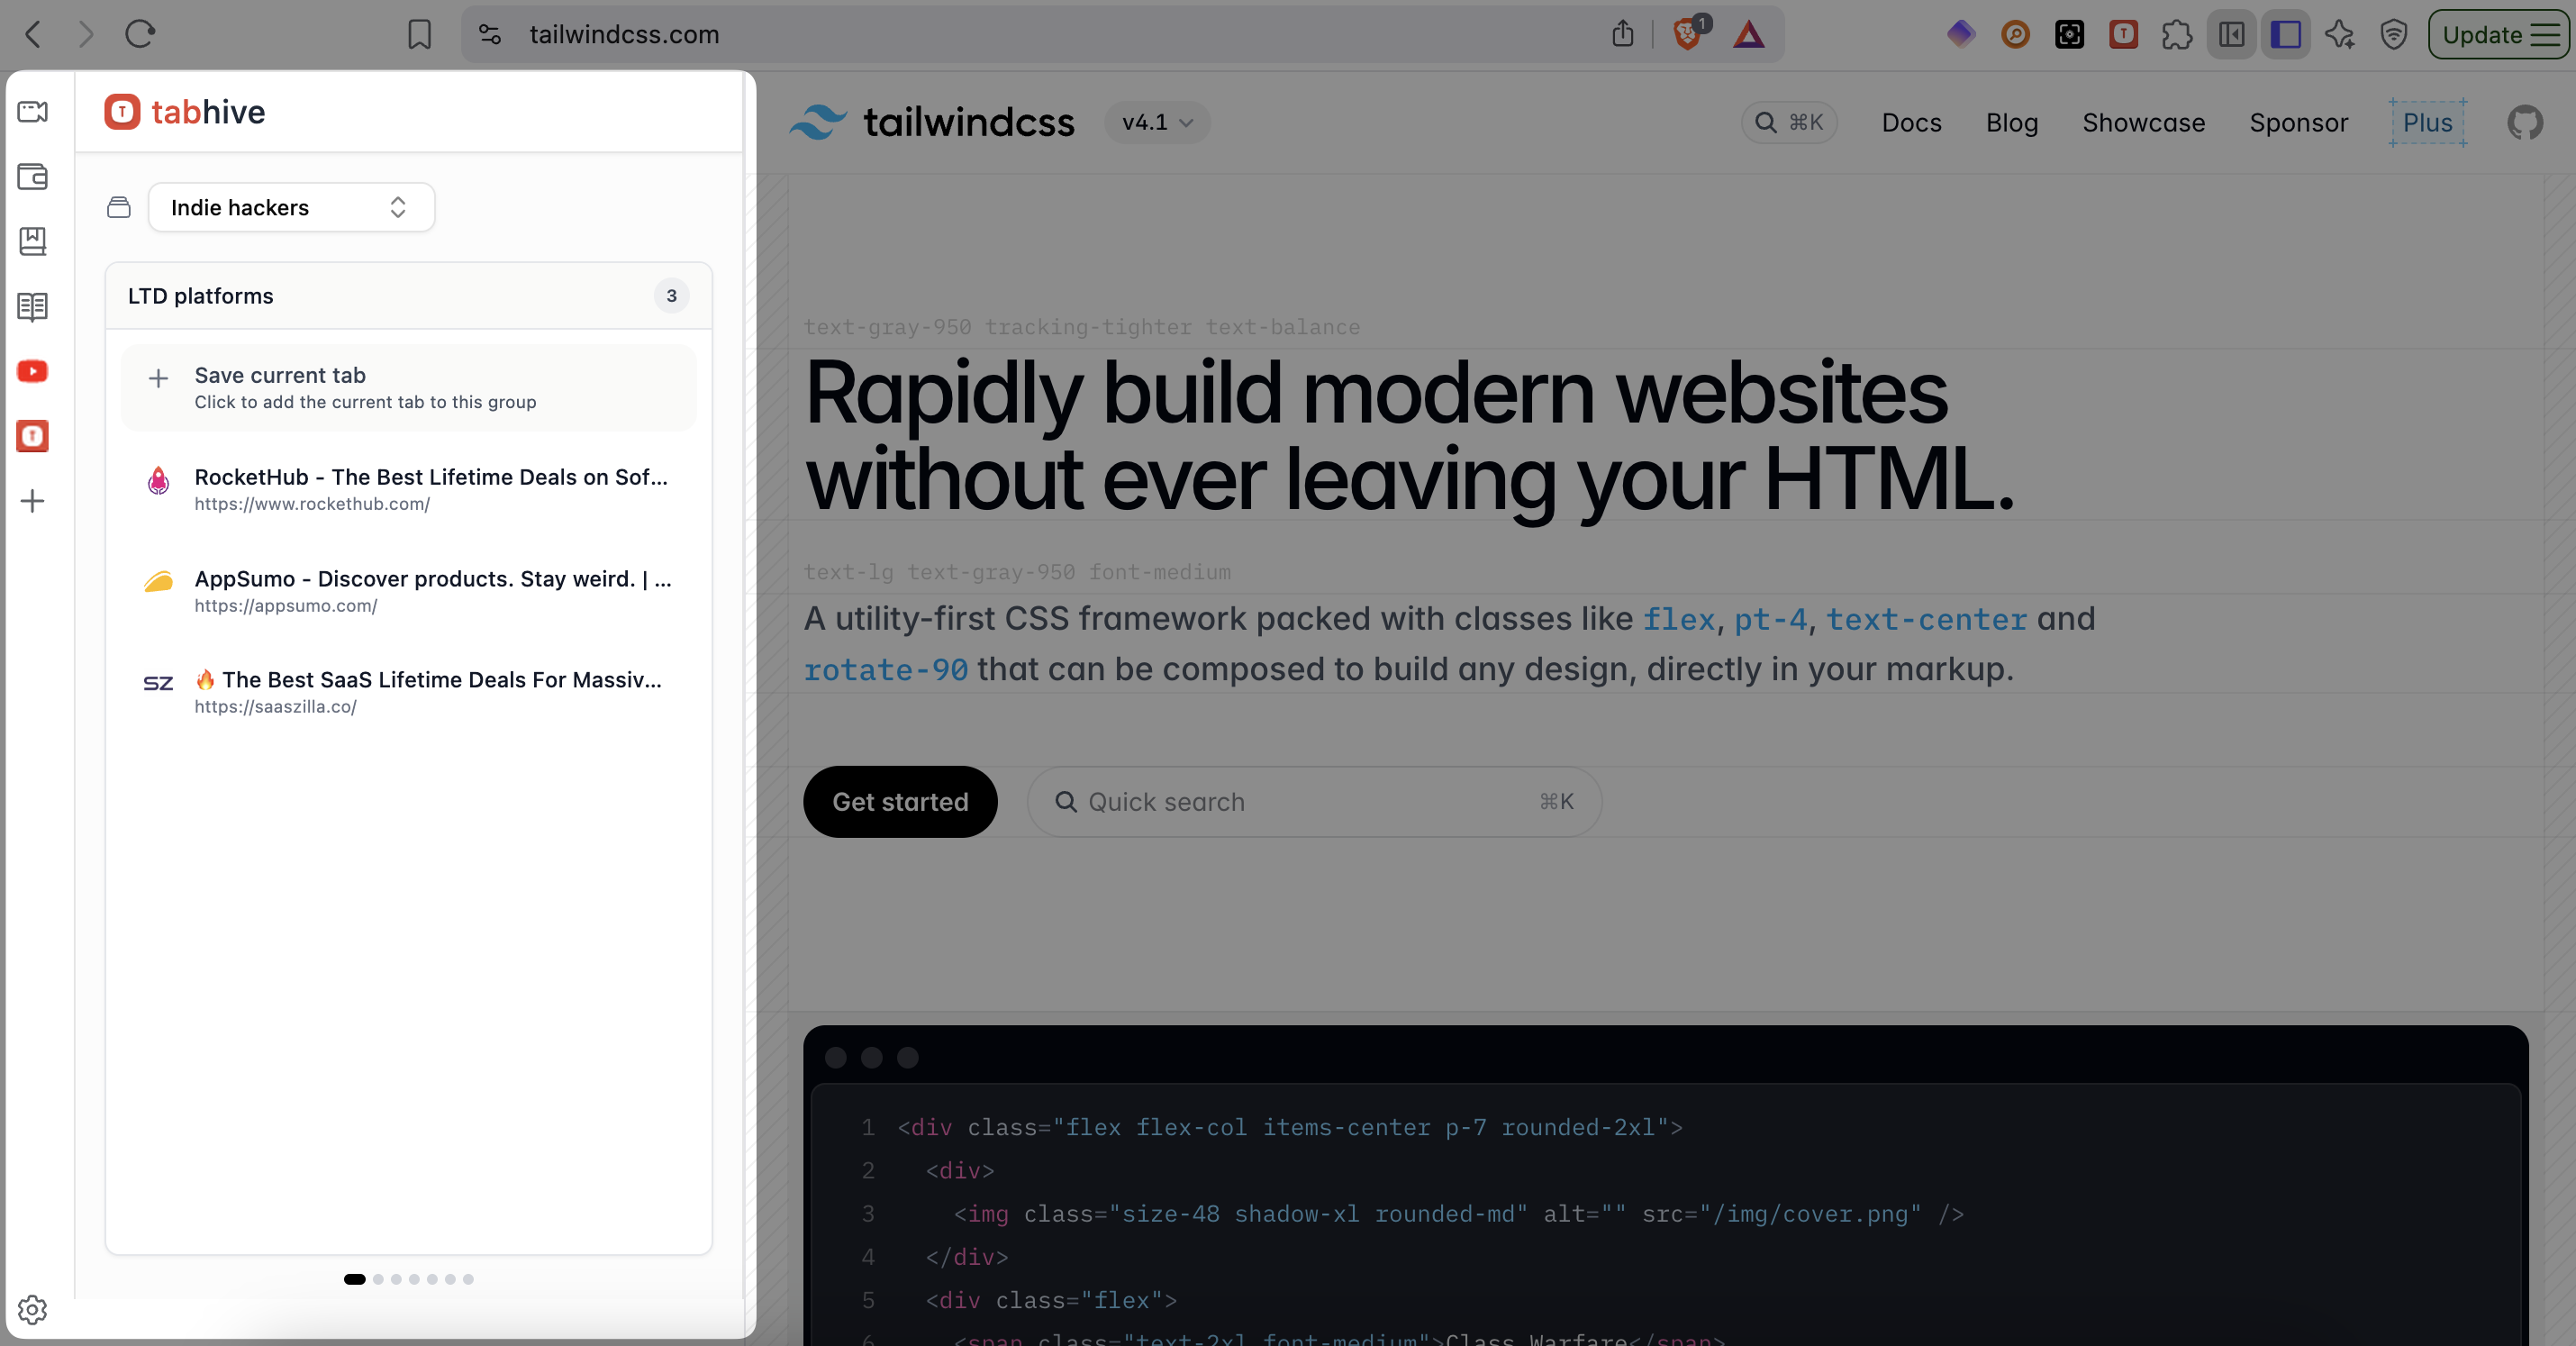Click the LTD platforms group header
Image resolution: width=2576 pixels, height=1346 pixels.
[408, 296]
